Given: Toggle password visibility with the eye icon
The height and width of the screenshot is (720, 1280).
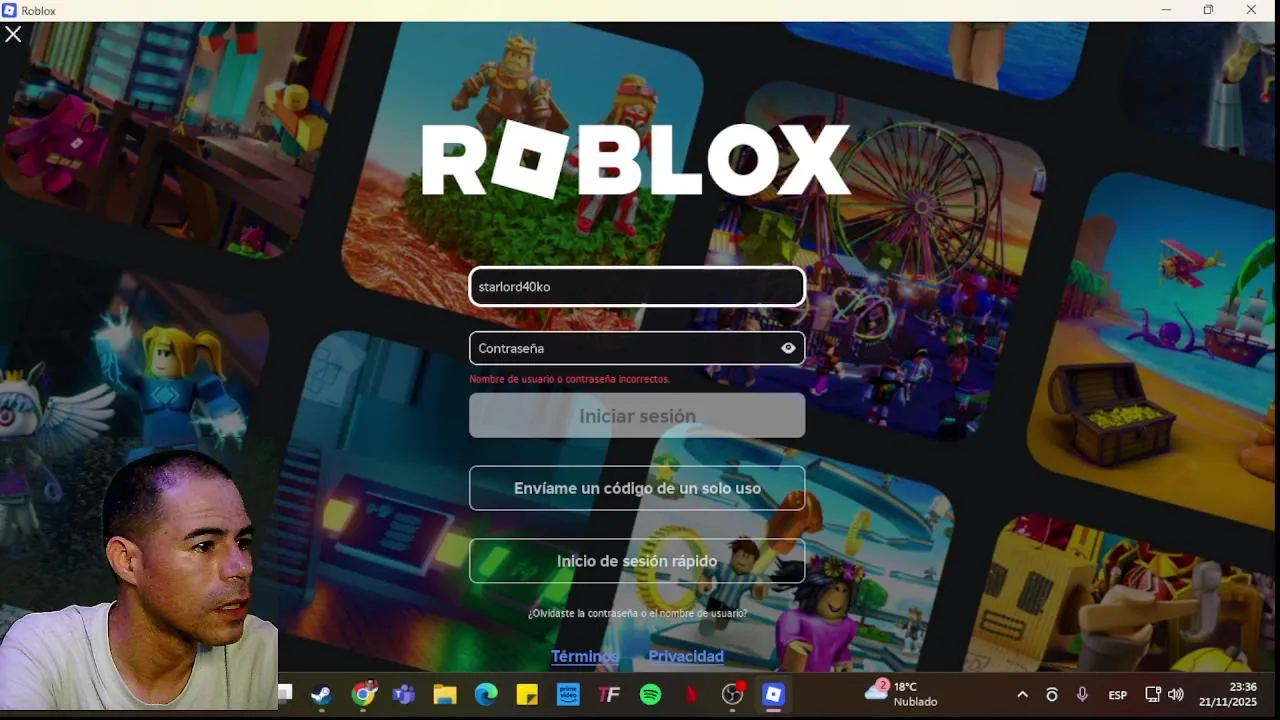Looking at the screenshot, I should click(x=788, y=348).
